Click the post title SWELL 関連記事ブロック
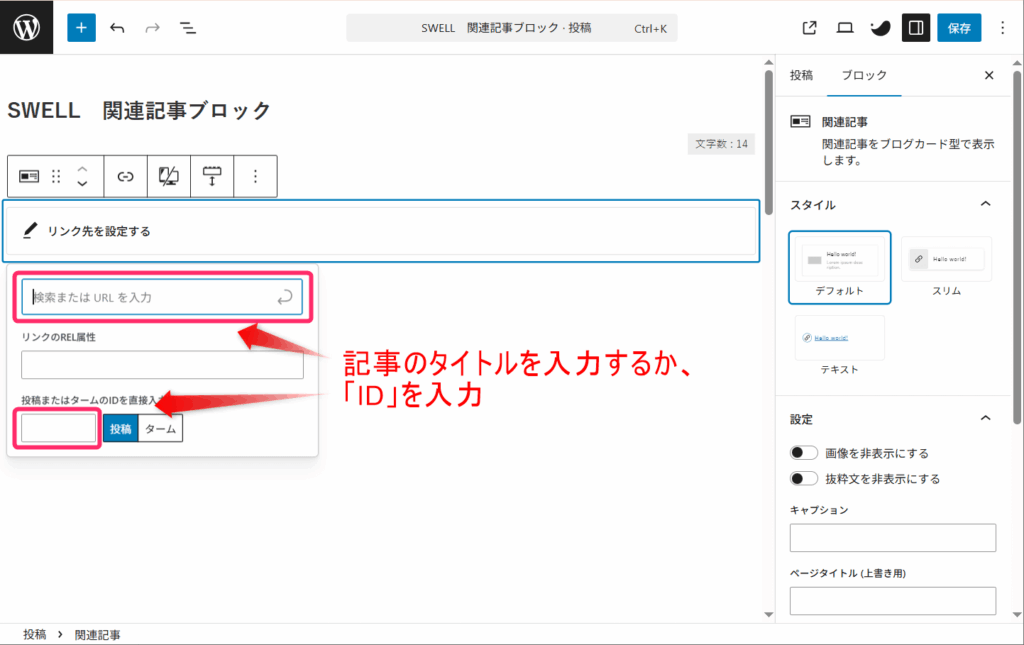 138,110
